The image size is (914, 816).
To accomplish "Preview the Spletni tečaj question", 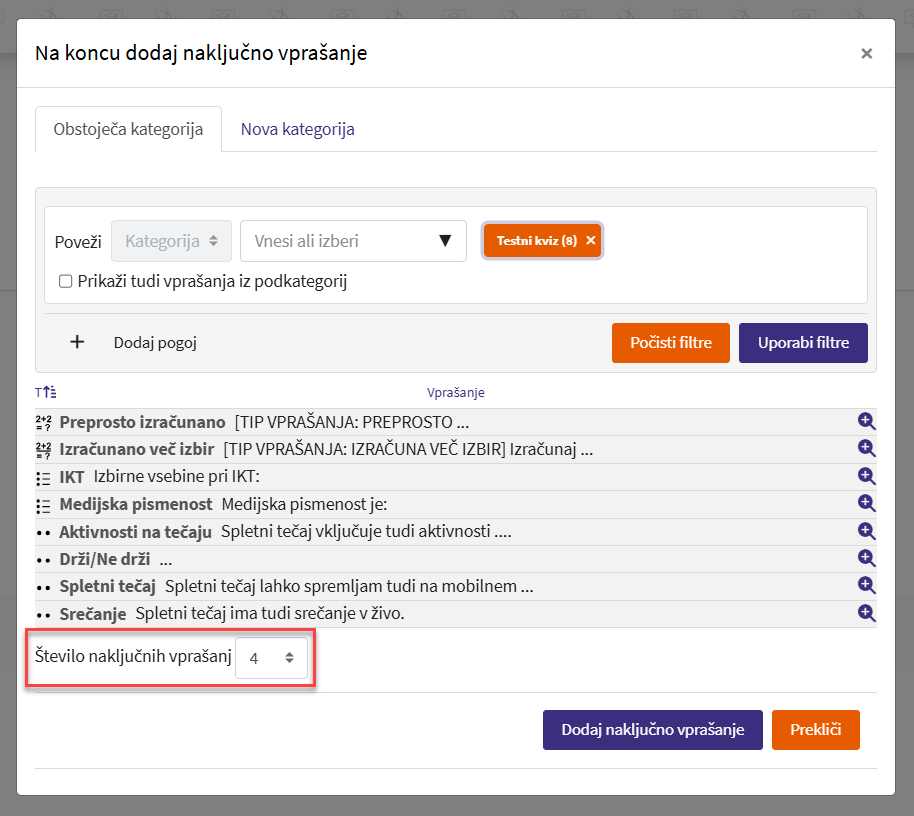I will click(866, 585).
